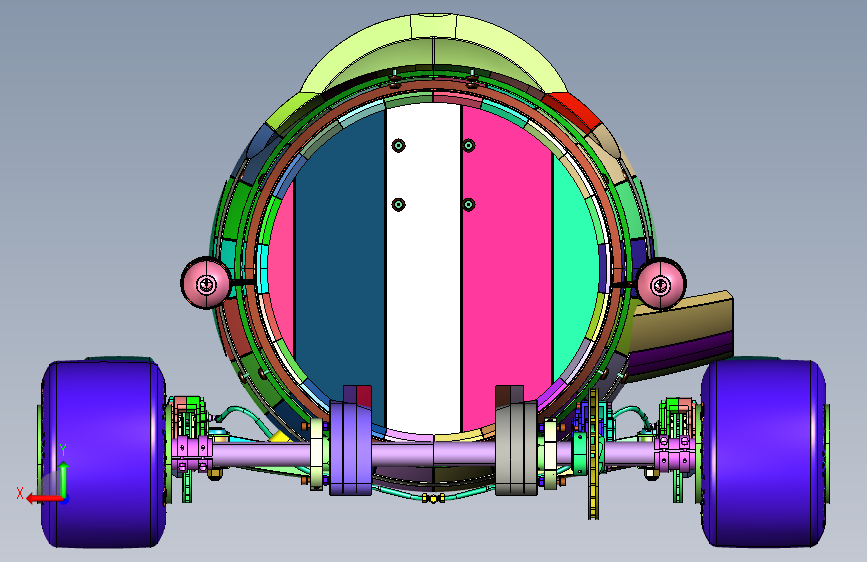Select the green Y axis arrow of triad
The image size is (867, 562).
pyautogui.click(x=64, y=479)
